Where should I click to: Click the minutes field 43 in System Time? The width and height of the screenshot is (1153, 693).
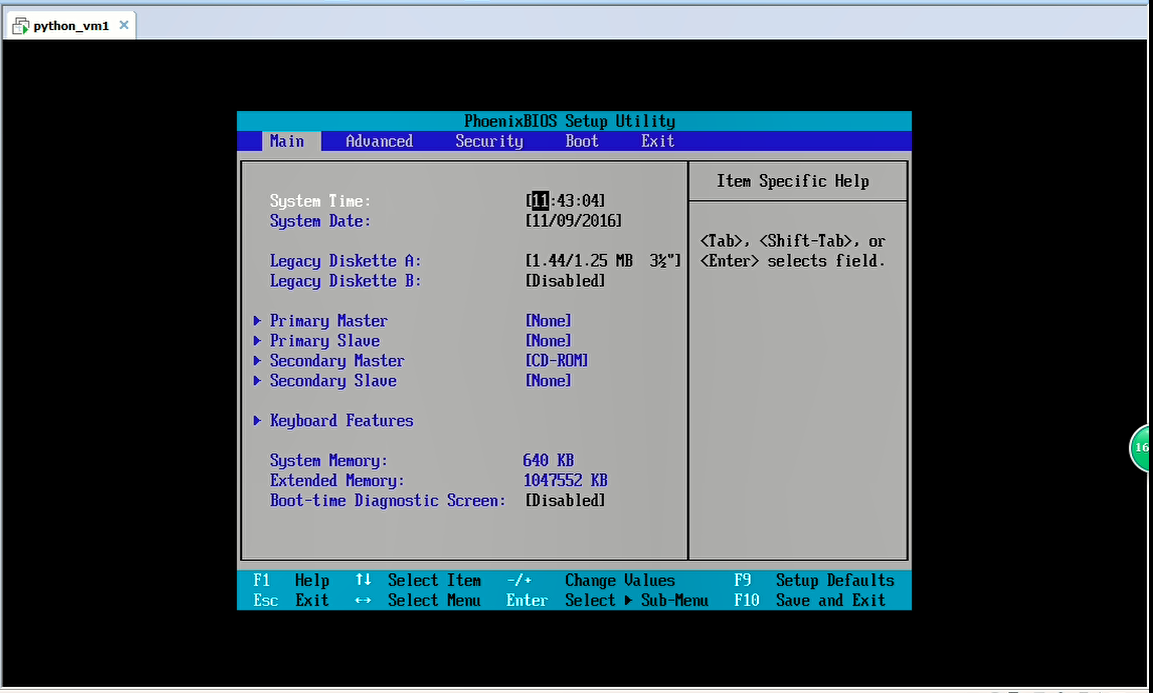coord(565,201)
